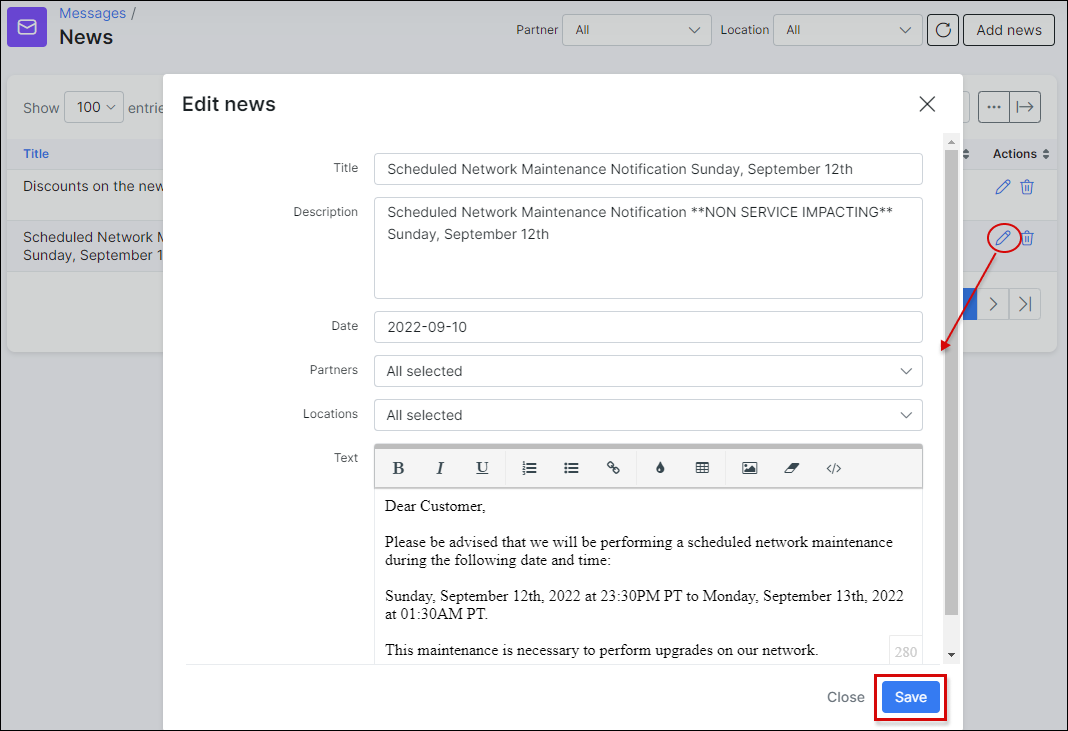The height and width of the screenshot is (731, 1068).
Task: Click the scrollbar up arrow
Action: 952,142
